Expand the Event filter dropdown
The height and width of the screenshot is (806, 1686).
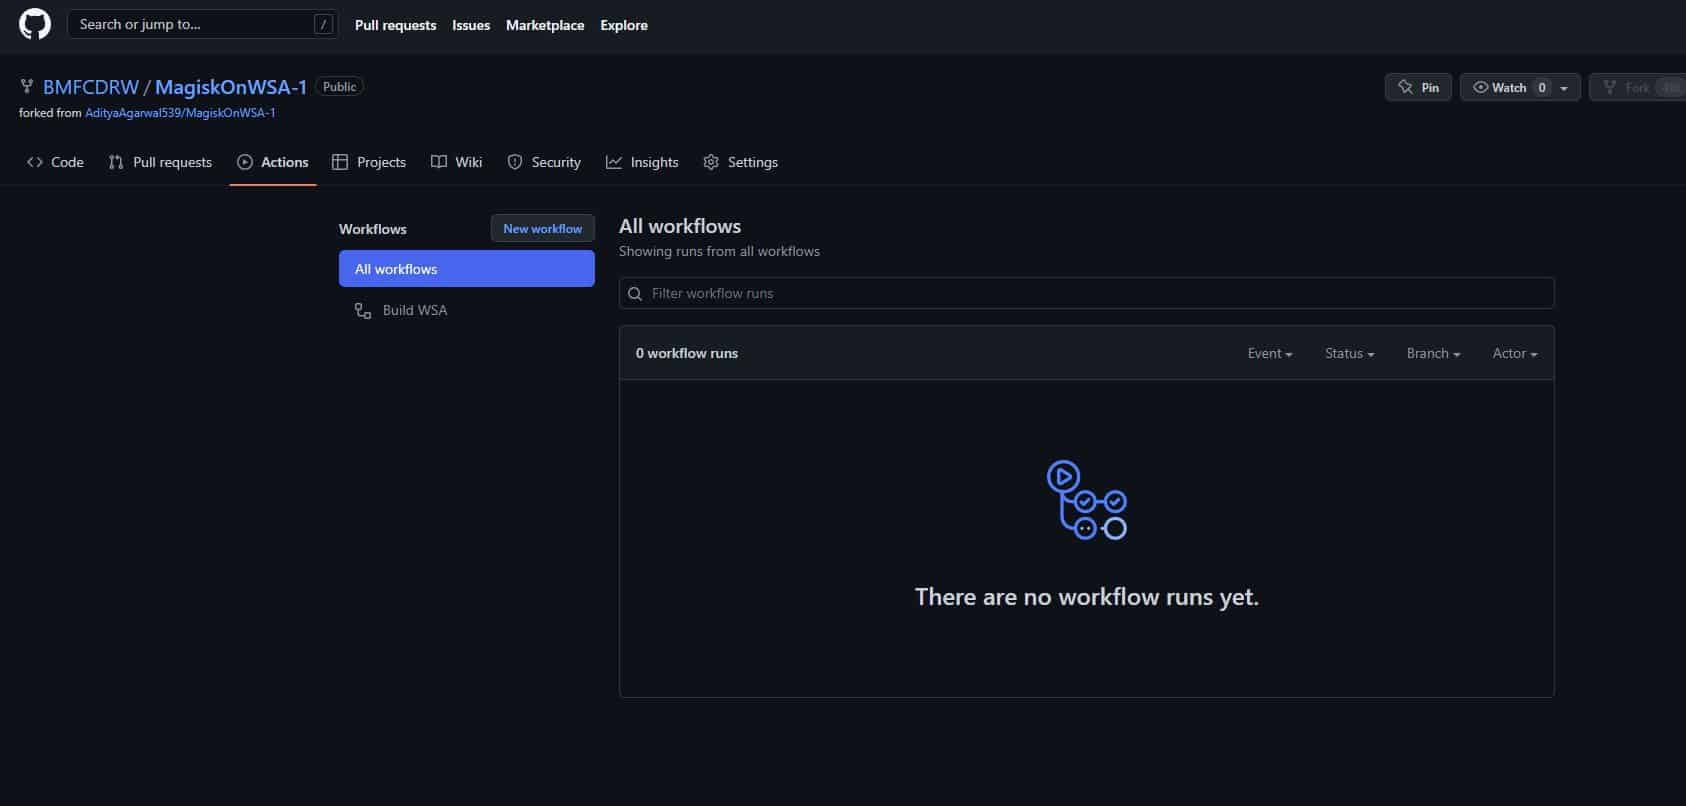1270,353
